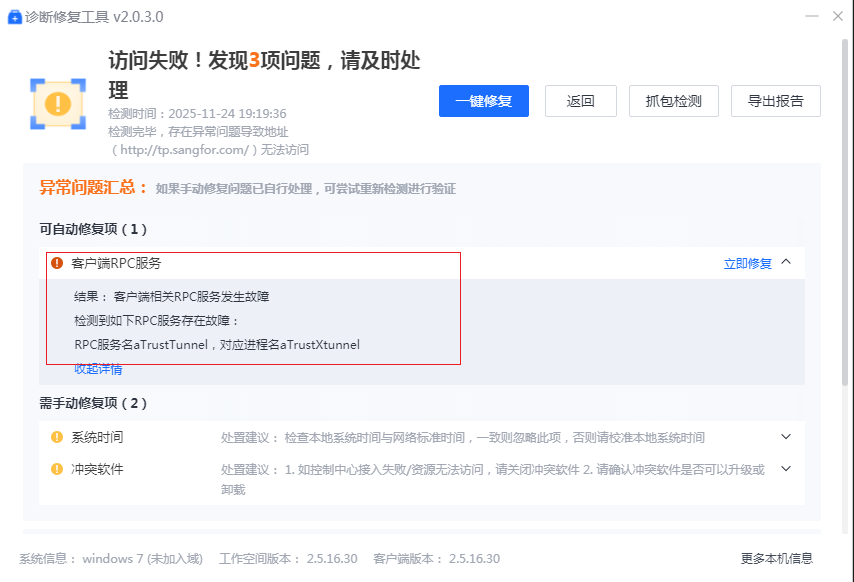Click the diagnostic tool app icon in title bar

coord(15,17)
